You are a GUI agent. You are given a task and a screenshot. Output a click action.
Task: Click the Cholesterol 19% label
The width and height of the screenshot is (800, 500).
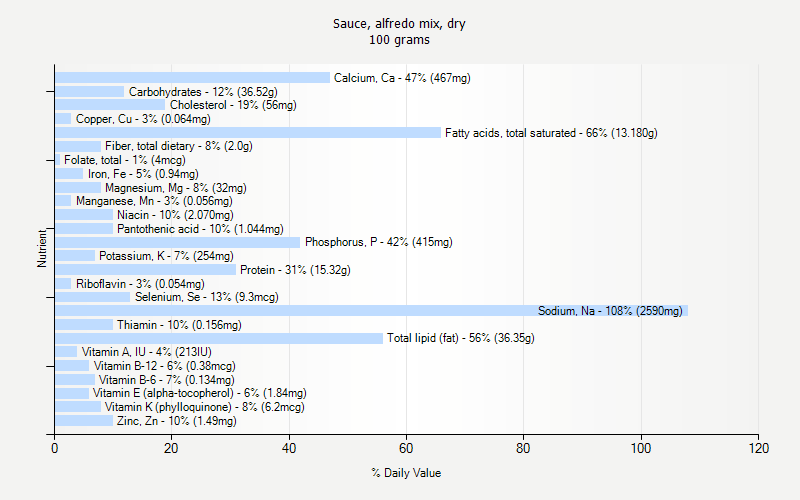(247, 105)
